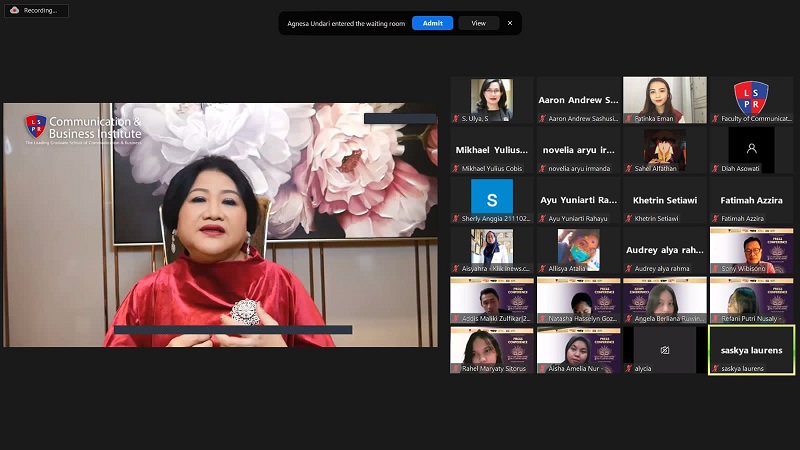This screenshot has height=450, width=800.
Task: Select the main speaker video
Action: pyautogui.click(x=220, y=225)
